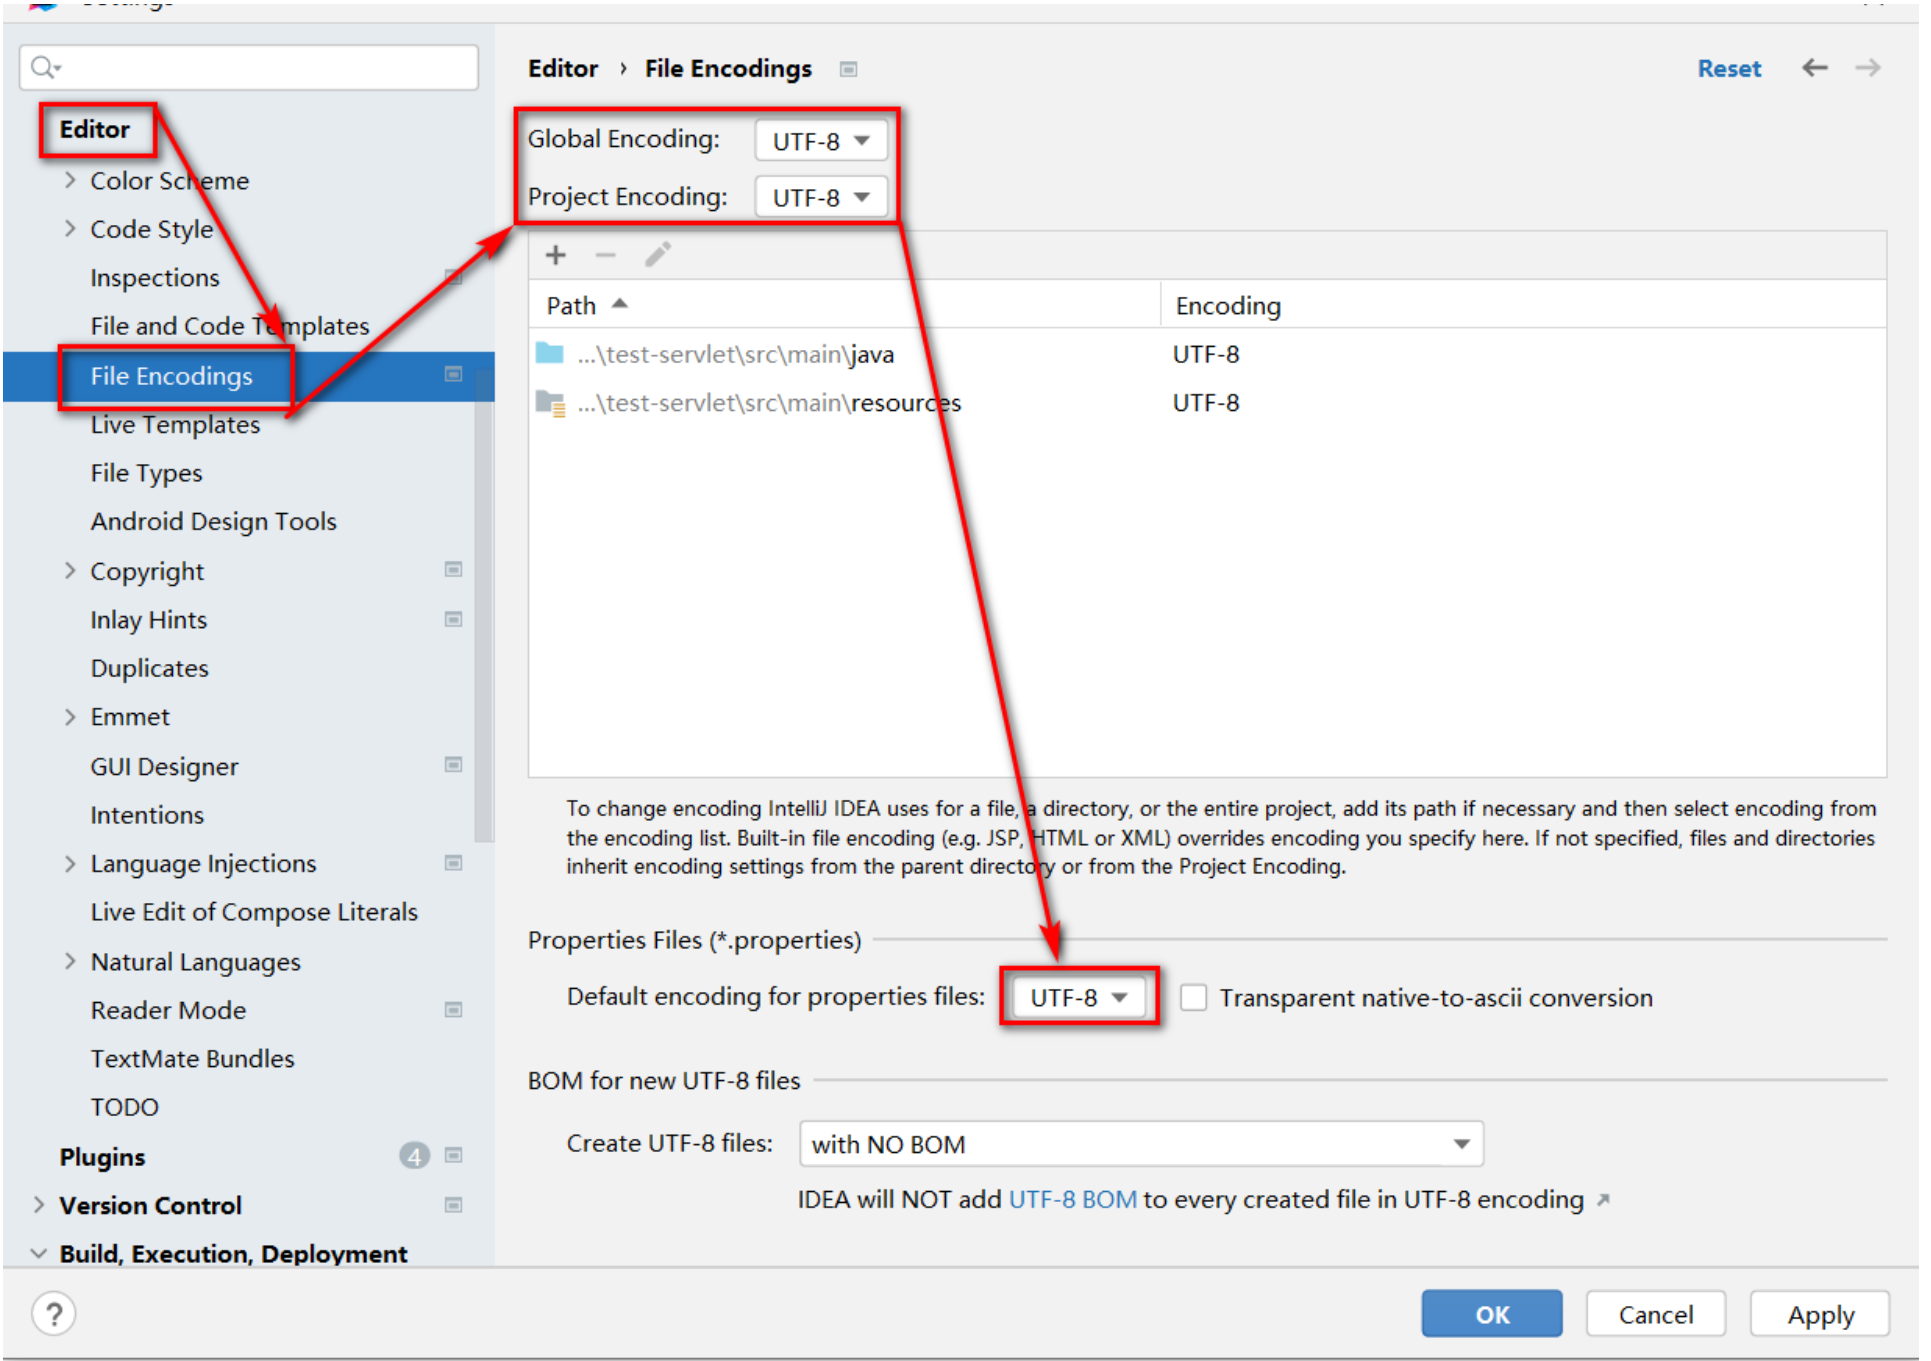Click project marker icon on Copyright row

(x=454, y=570)
